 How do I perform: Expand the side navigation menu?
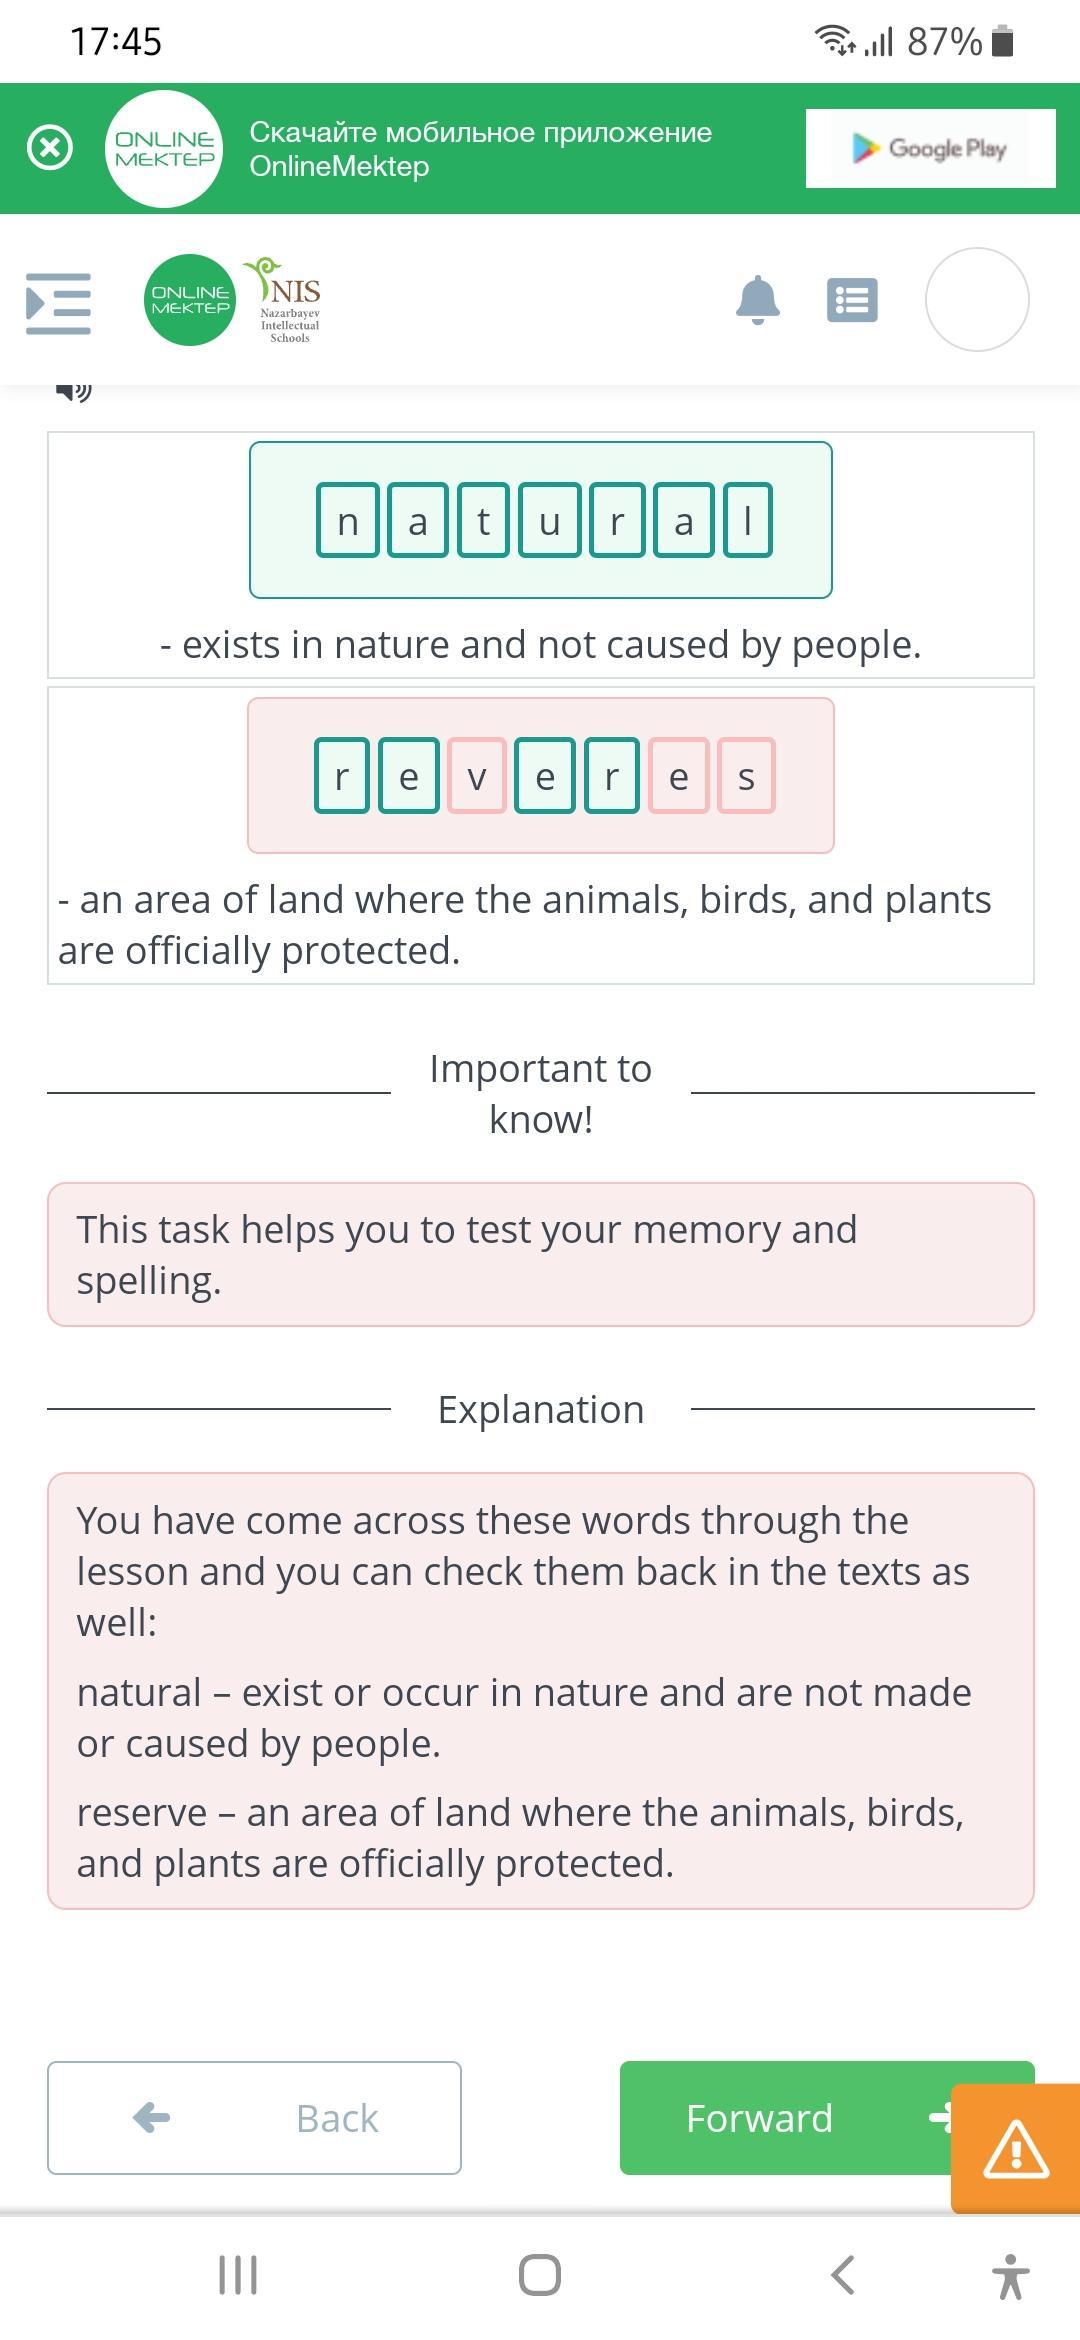pos(58,302)
